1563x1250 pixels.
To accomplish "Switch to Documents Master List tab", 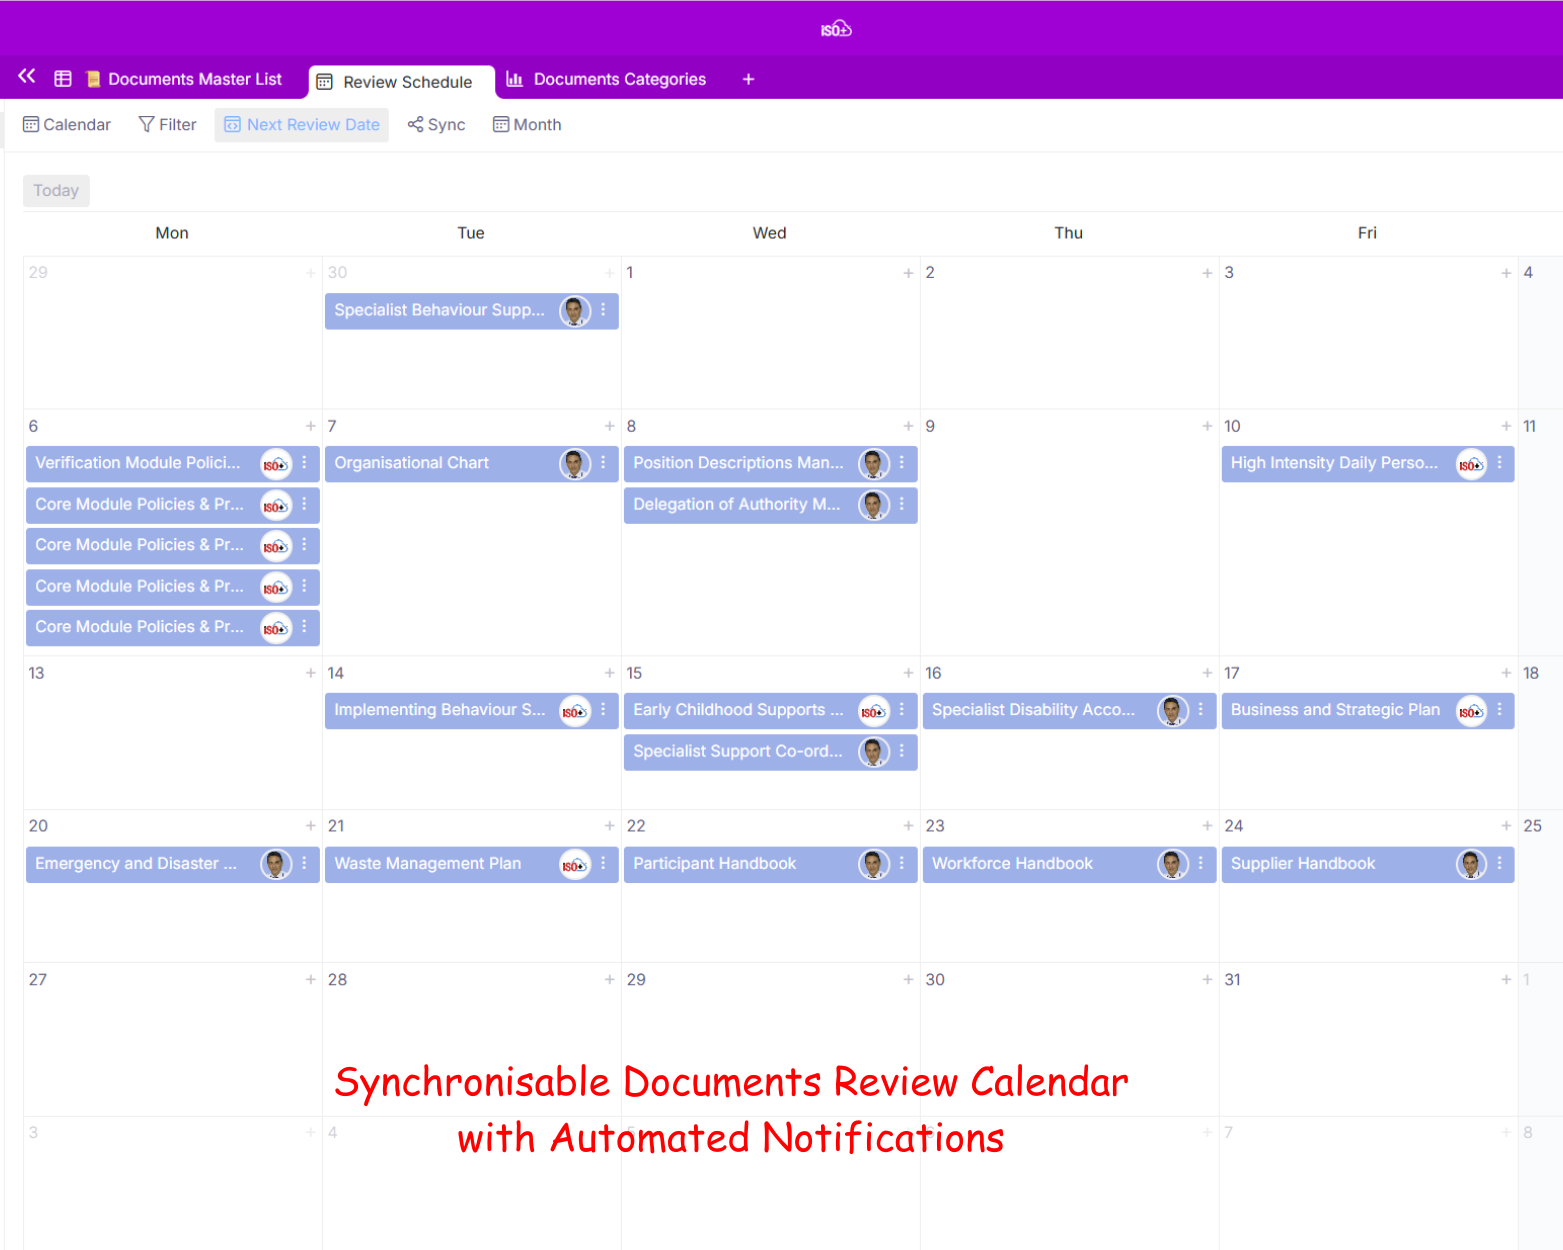I will 194,80.
